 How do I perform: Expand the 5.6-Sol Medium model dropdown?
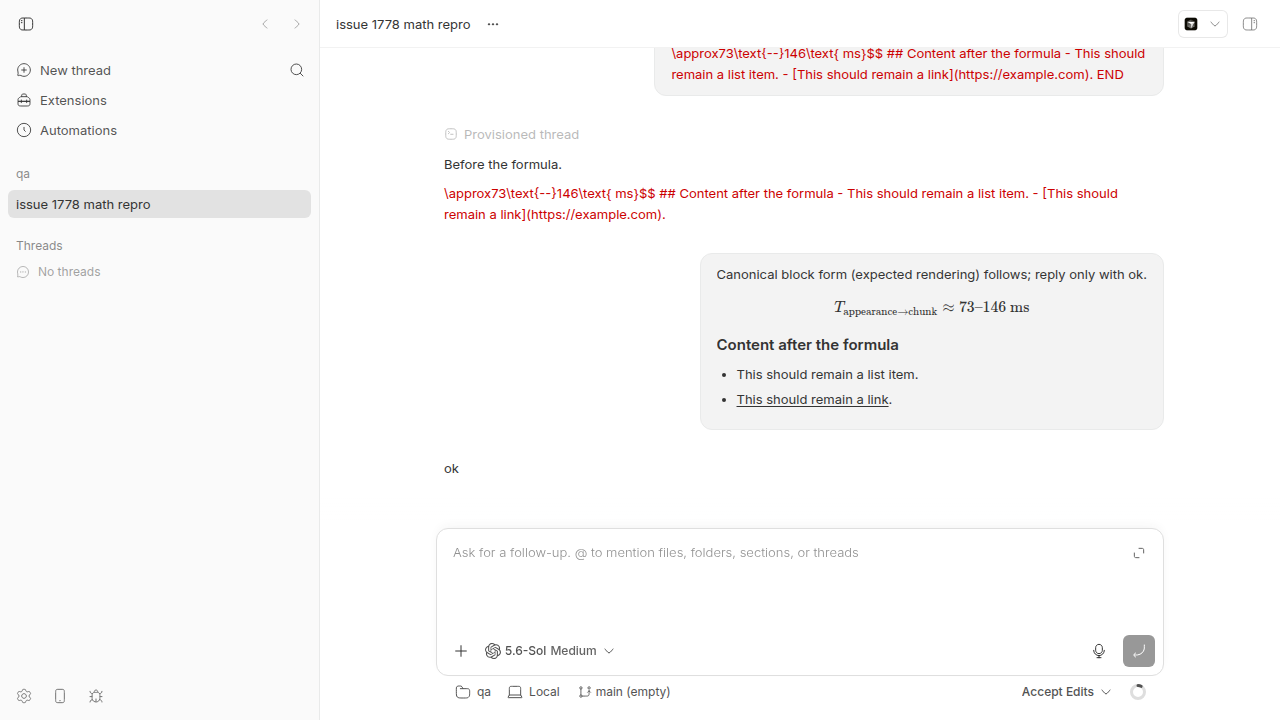coord(549,651)
